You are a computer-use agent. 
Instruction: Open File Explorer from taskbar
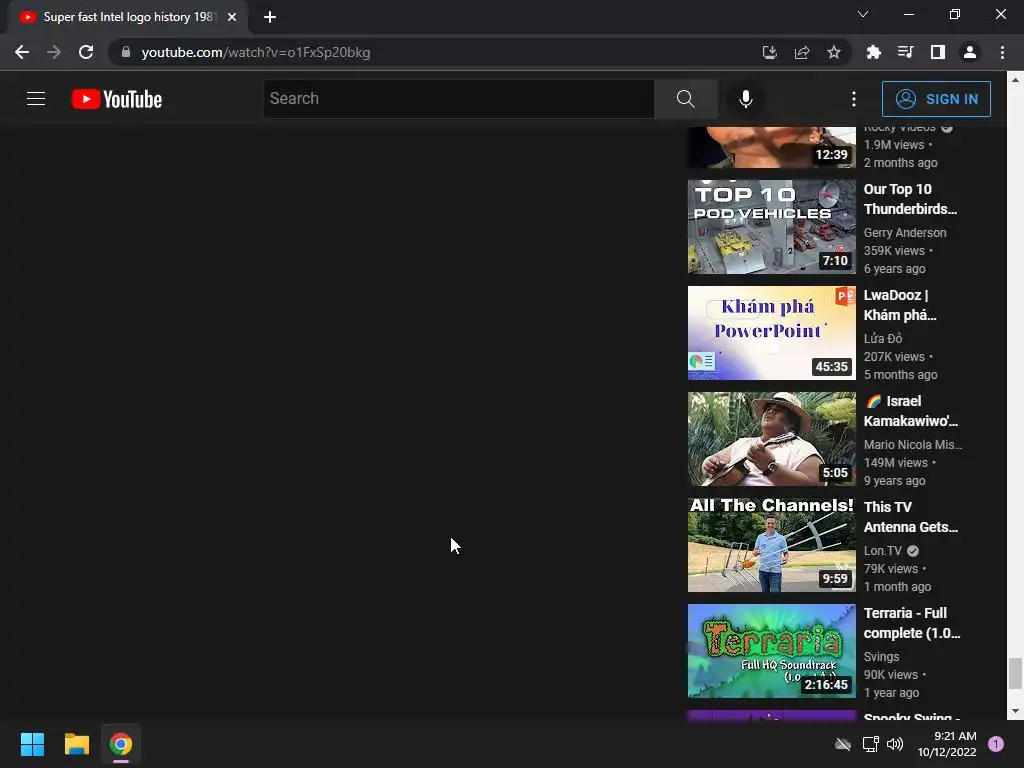(x=76, y=744)
